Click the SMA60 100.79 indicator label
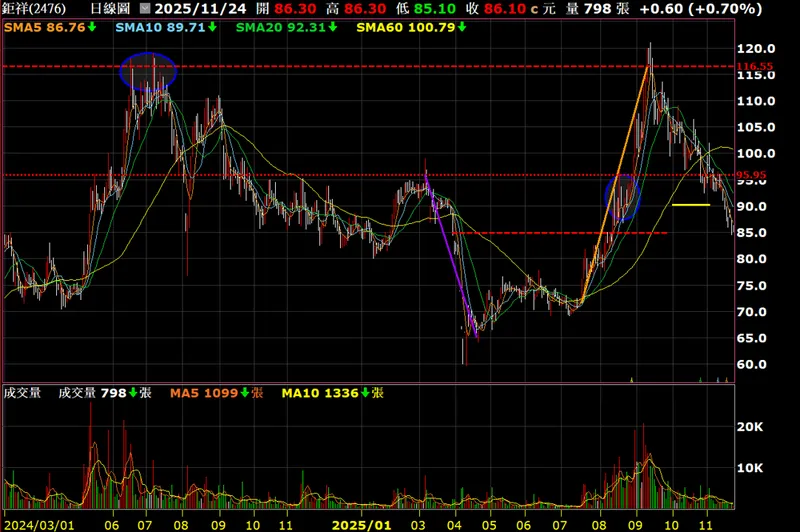Image resolution: width=800 pixels, height=532 pixels. coord(406,27)
